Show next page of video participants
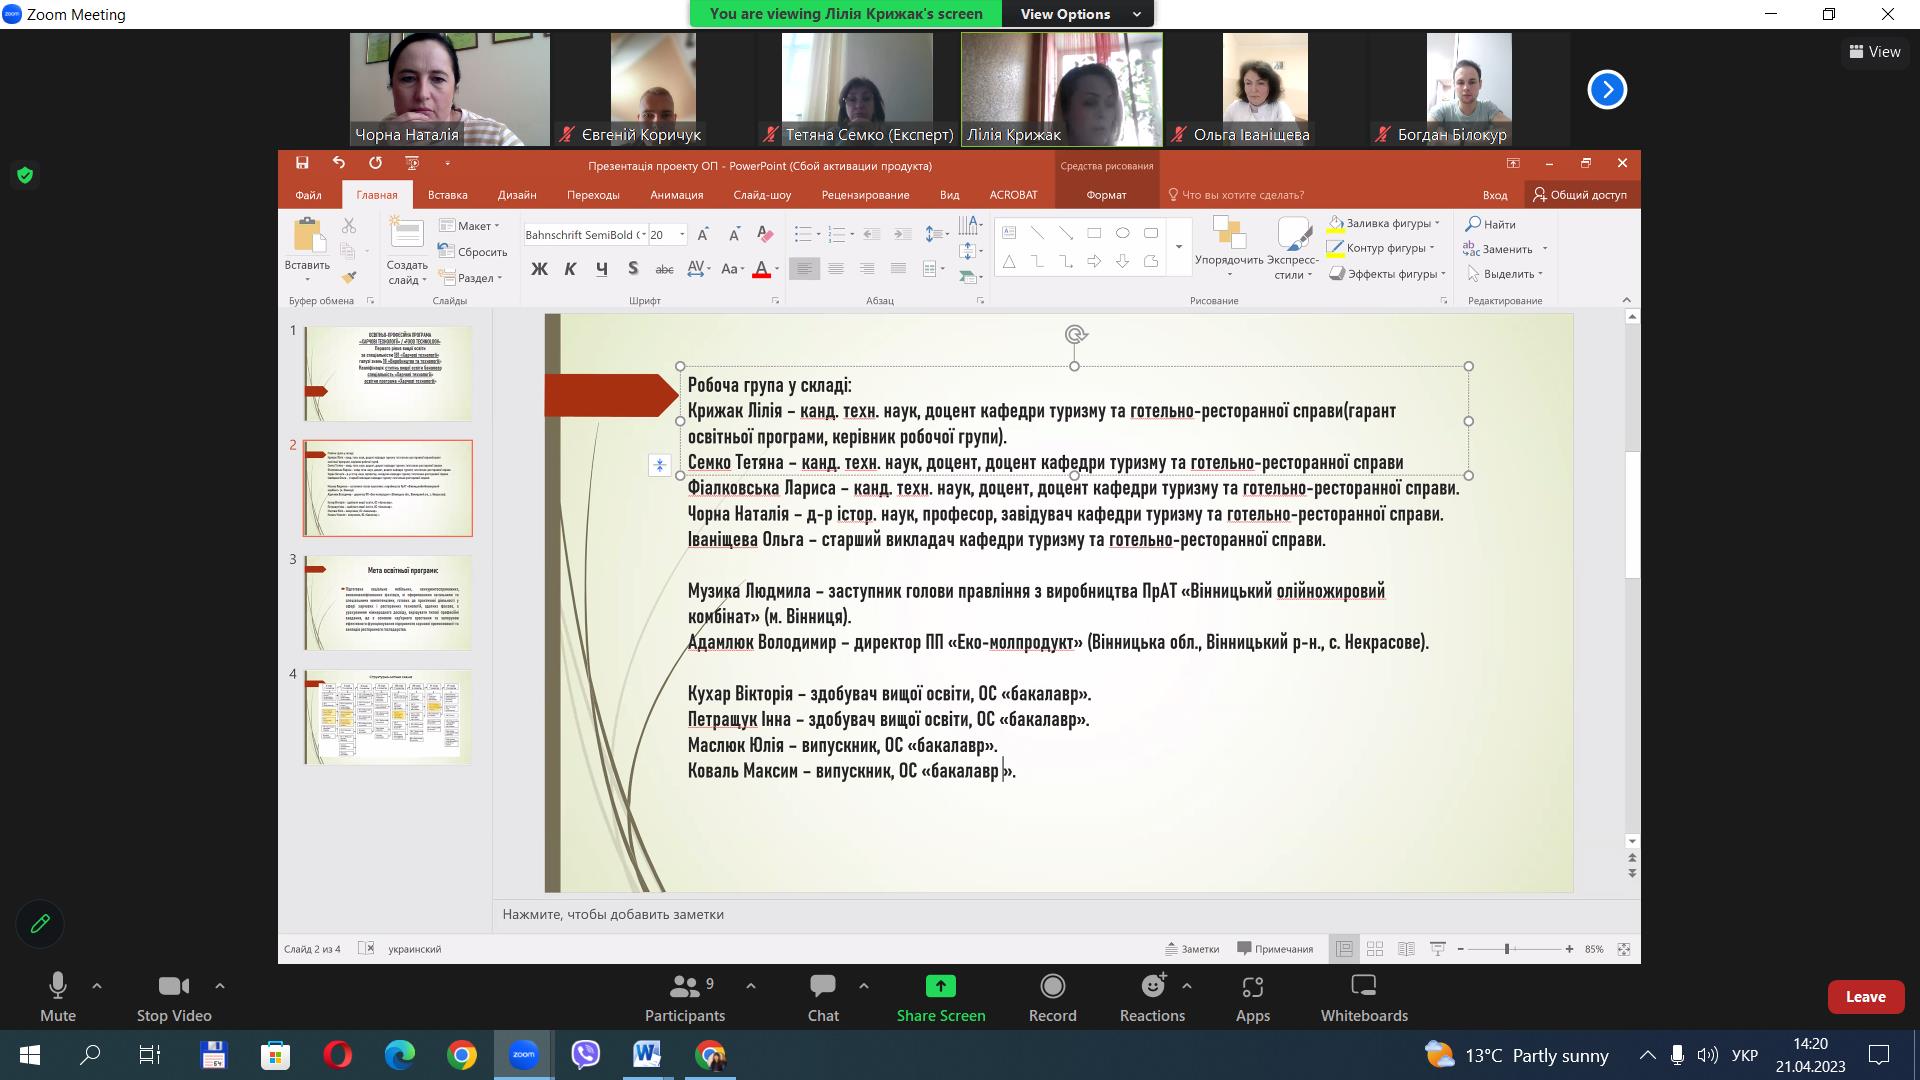Viewport: 1920px width, 1080px height. click(1607, 89)
